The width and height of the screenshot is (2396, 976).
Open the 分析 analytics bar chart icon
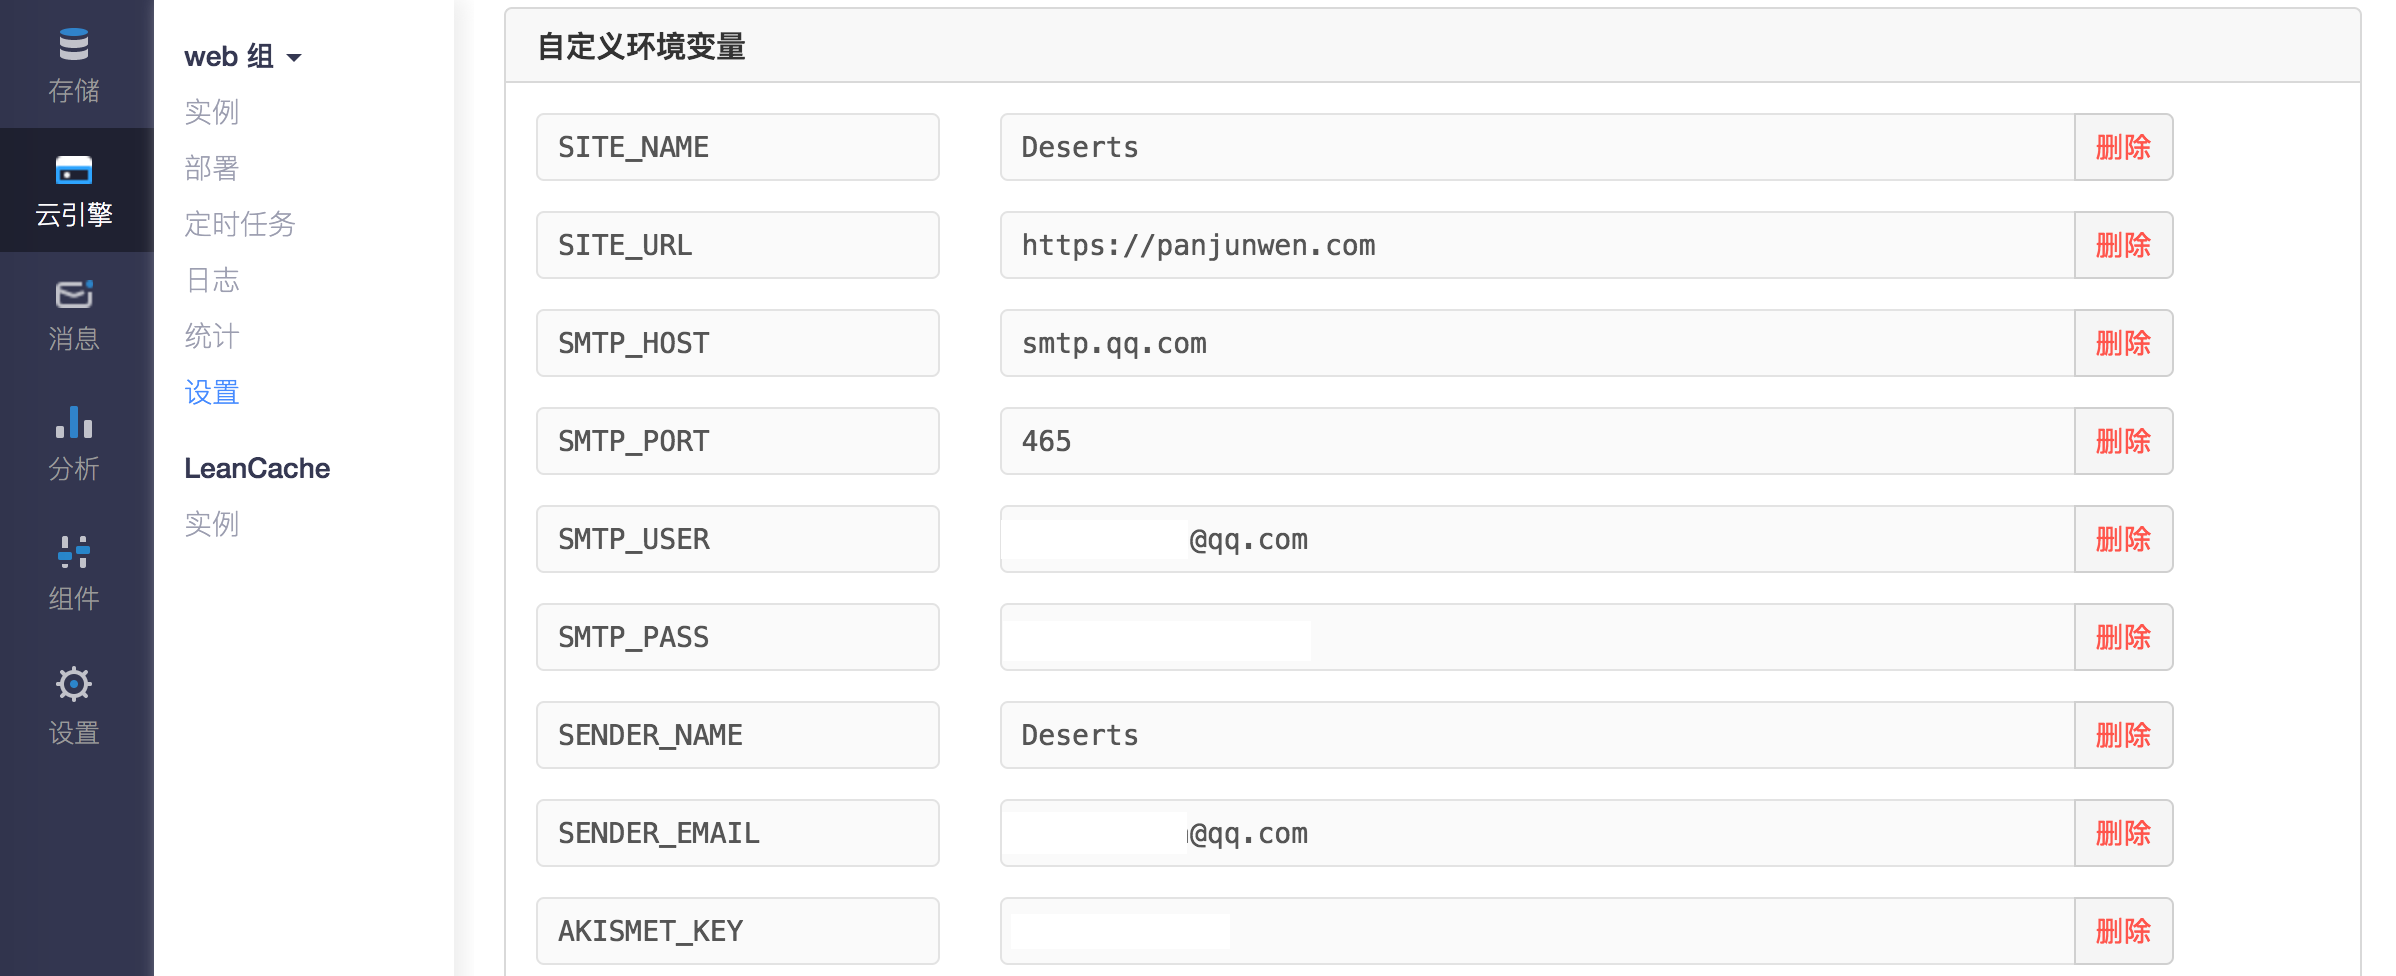click(74, 423)
